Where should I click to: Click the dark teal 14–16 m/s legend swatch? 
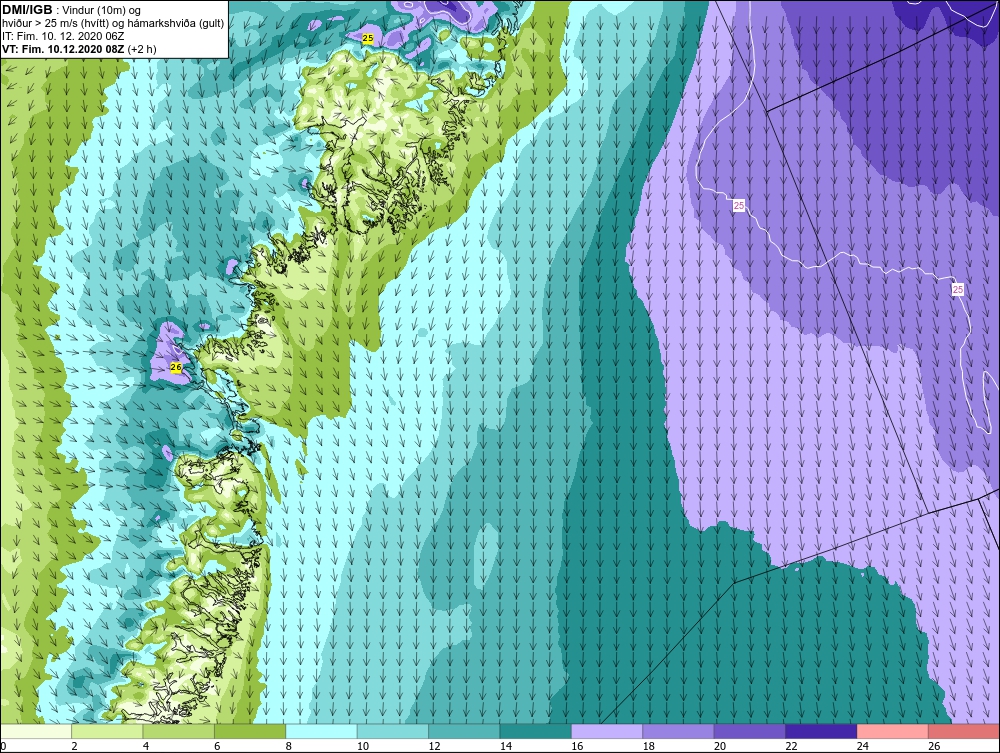pyautogui.click(x=536, y=731)
